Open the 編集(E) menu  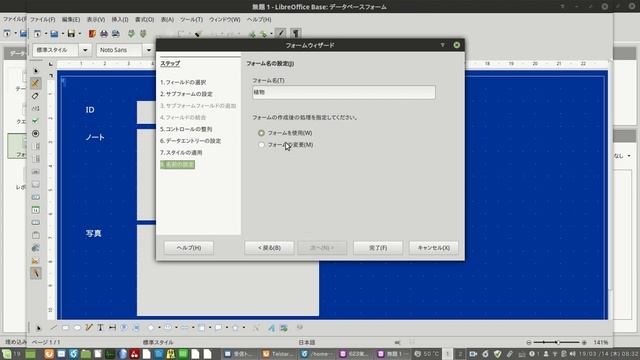pyautogui.click(x=71, y=20)
